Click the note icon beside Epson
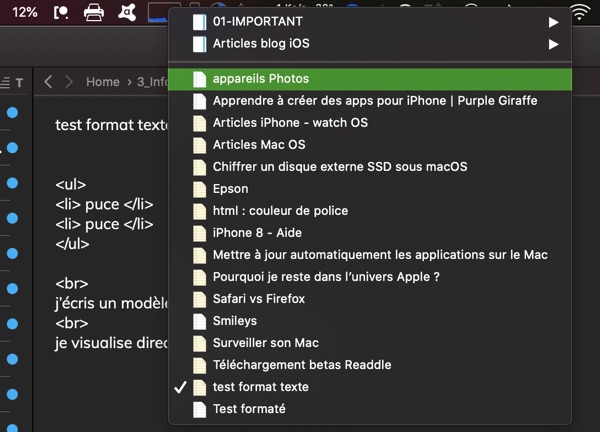Image resolution: width=600 pixels, height=432 pixels. click(200, 189)
